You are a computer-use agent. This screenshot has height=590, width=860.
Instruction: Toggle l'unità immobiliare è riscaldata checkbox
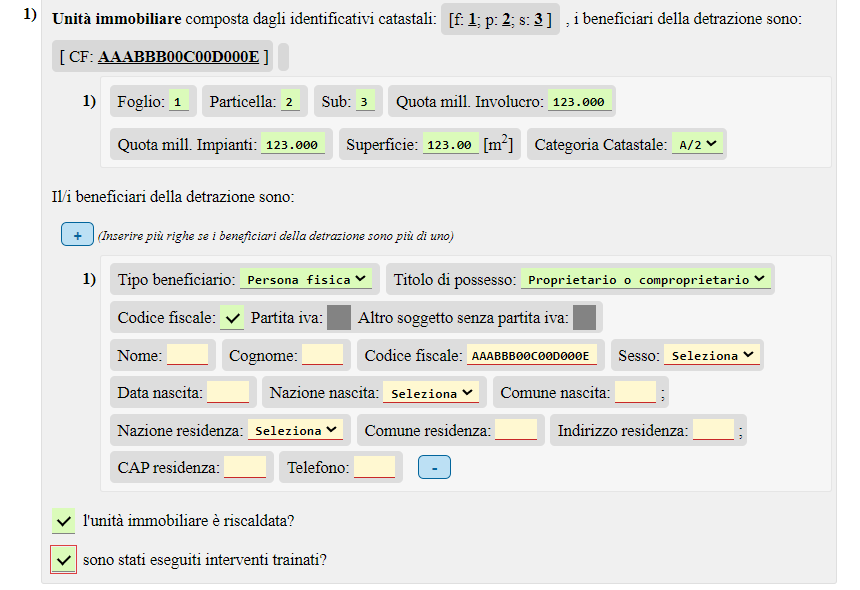tap(63, 521)
